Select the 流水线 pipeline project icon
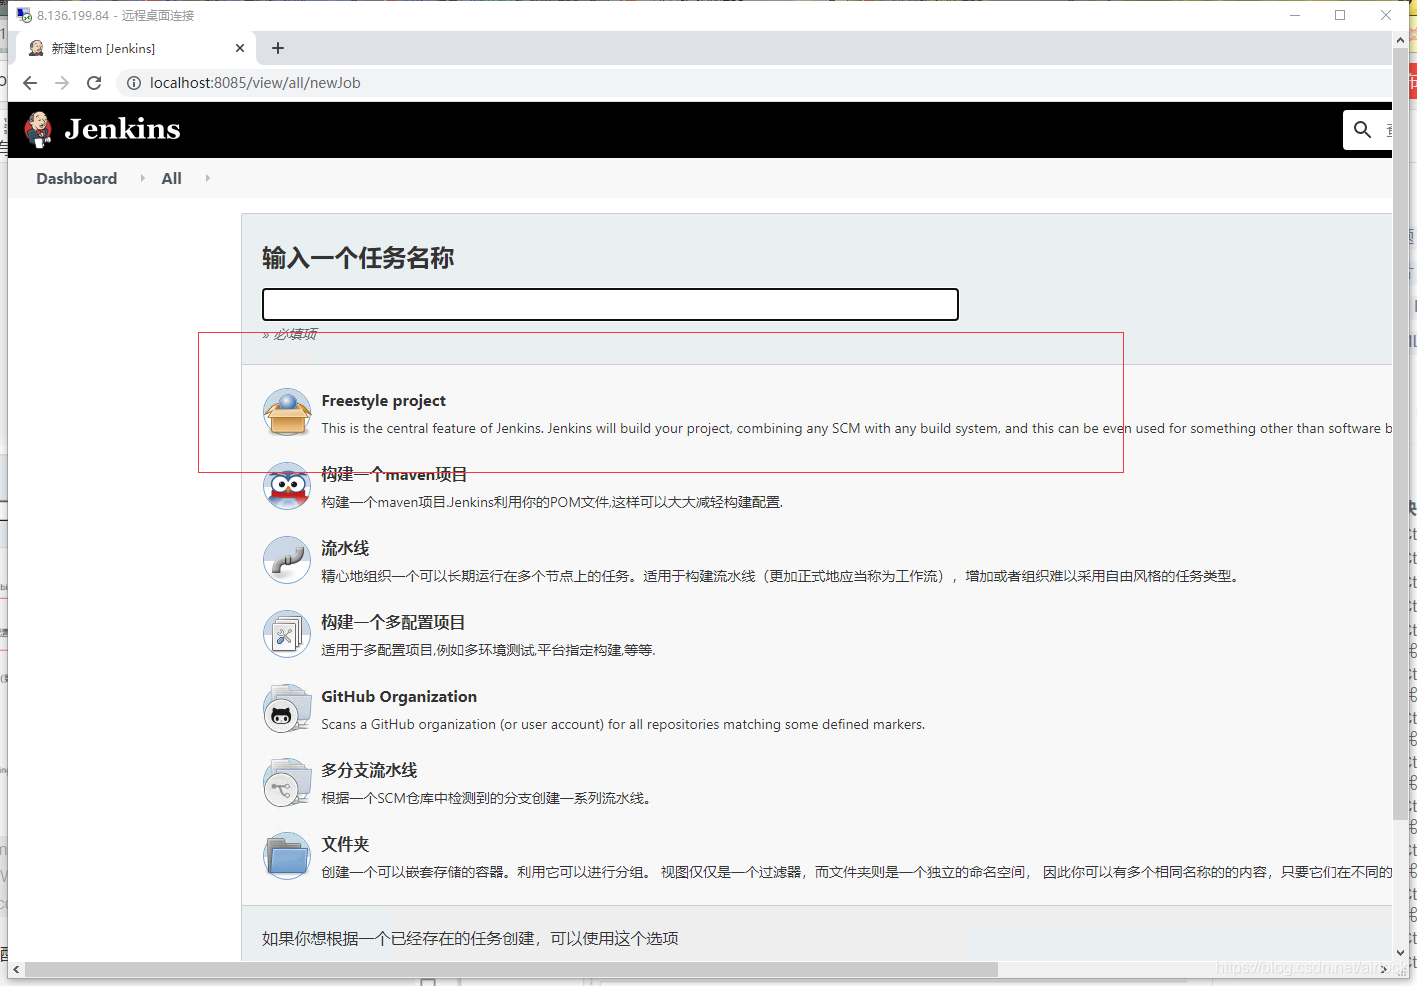This screenshot has width=1417, height=986. (287, 560)
